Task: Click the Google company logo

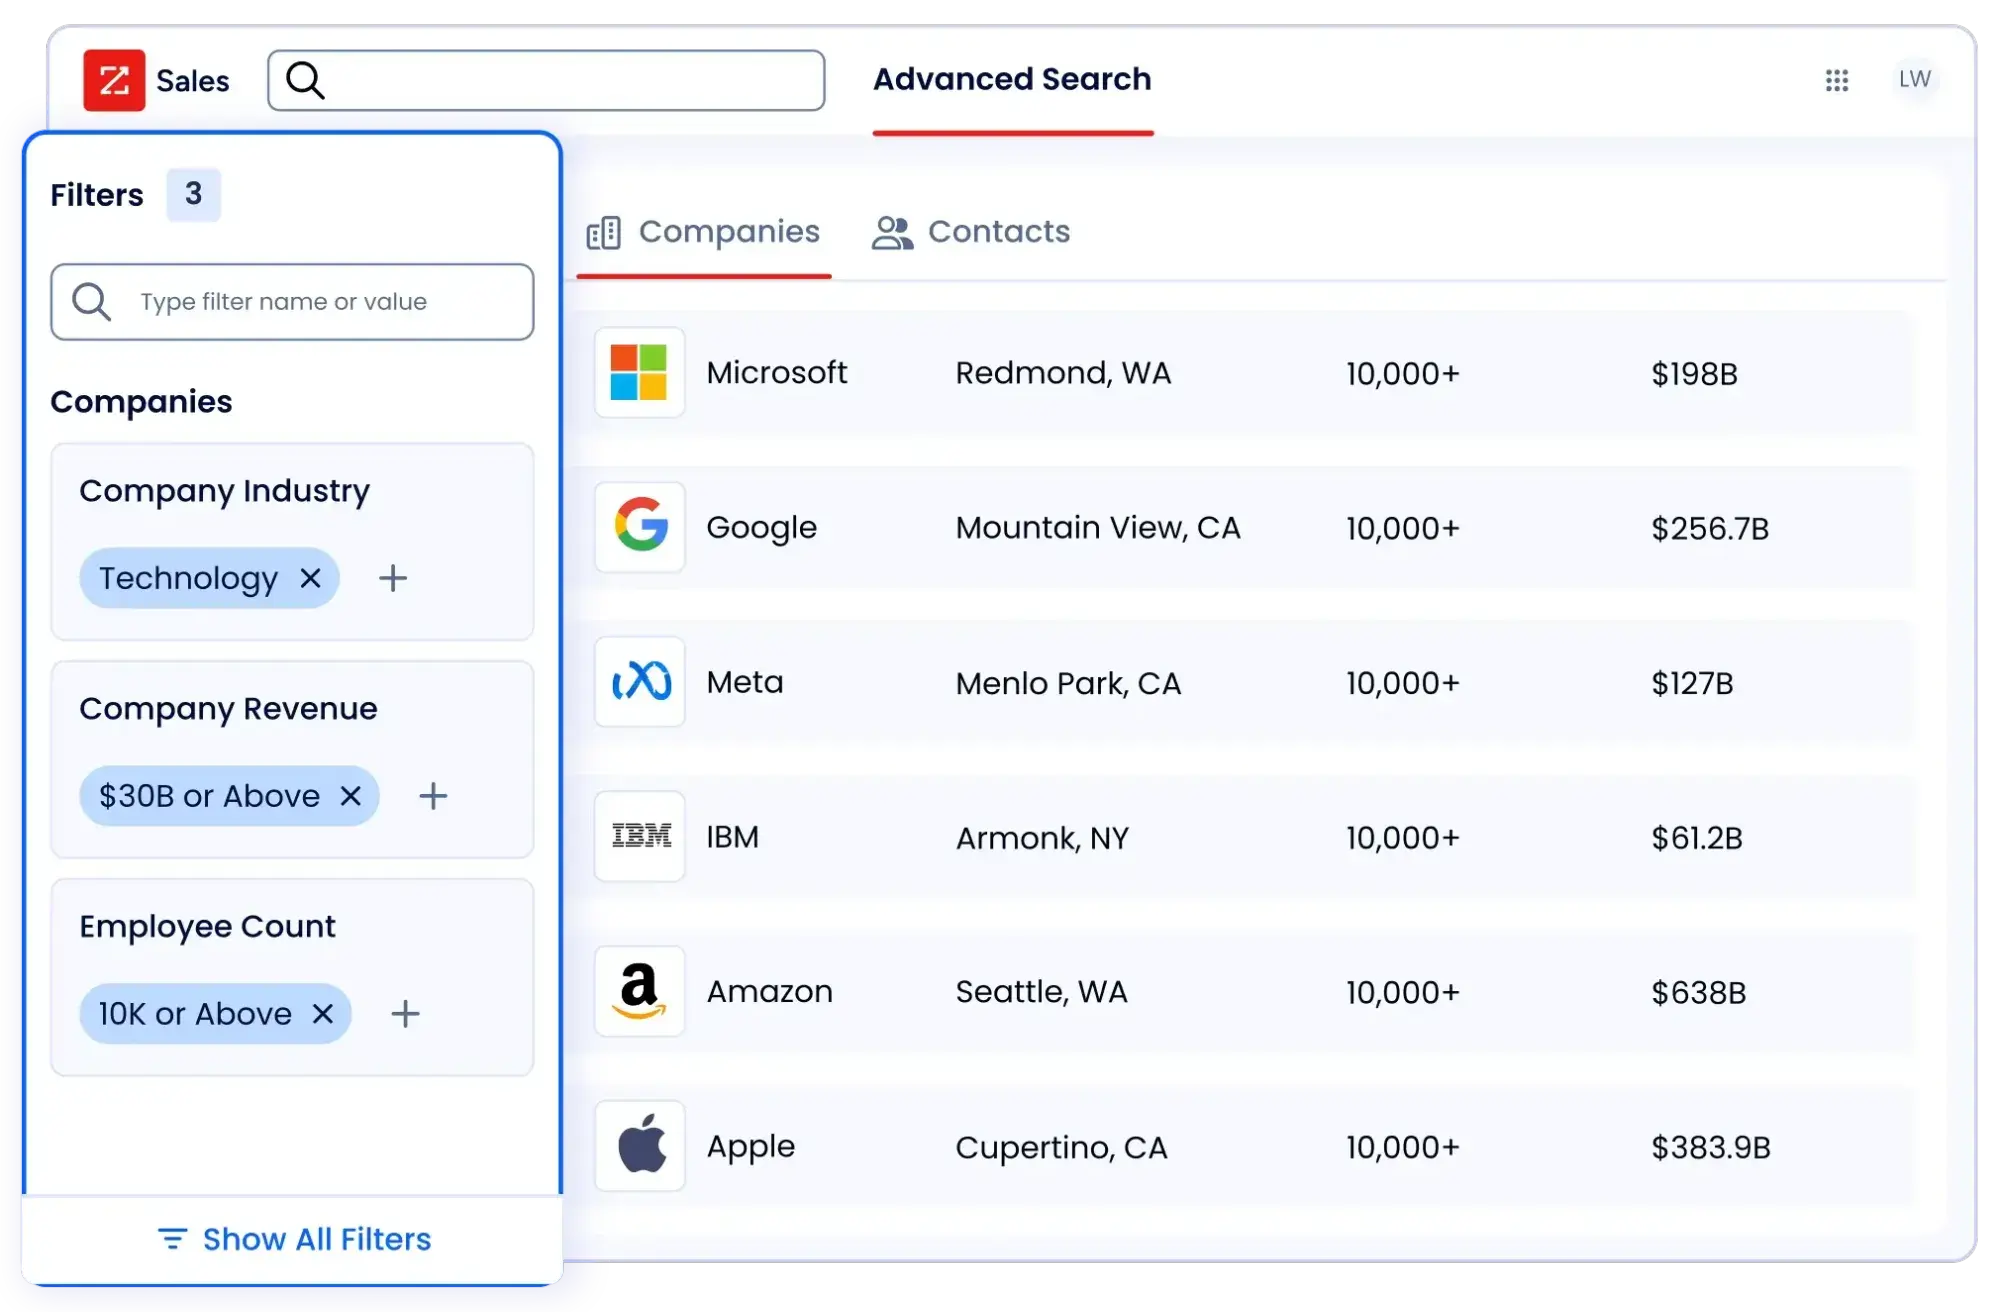Action: pyautogui.click(x=639, y=527)
